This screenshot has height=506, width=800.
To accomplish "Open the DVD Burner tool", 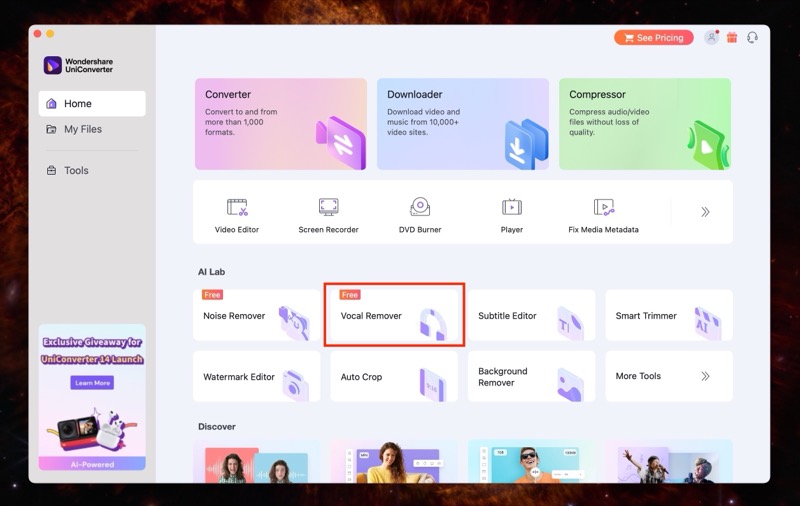I will 420,216.
